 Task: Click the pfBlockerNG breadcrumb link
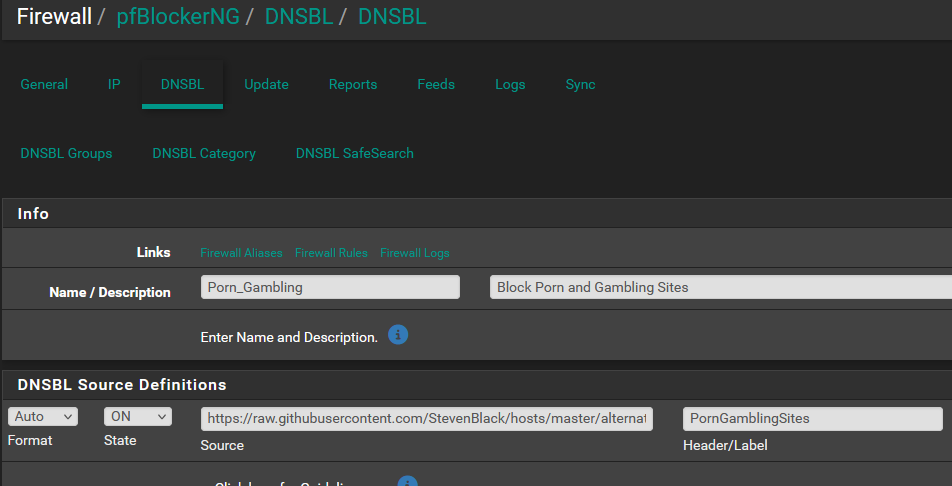178,16
